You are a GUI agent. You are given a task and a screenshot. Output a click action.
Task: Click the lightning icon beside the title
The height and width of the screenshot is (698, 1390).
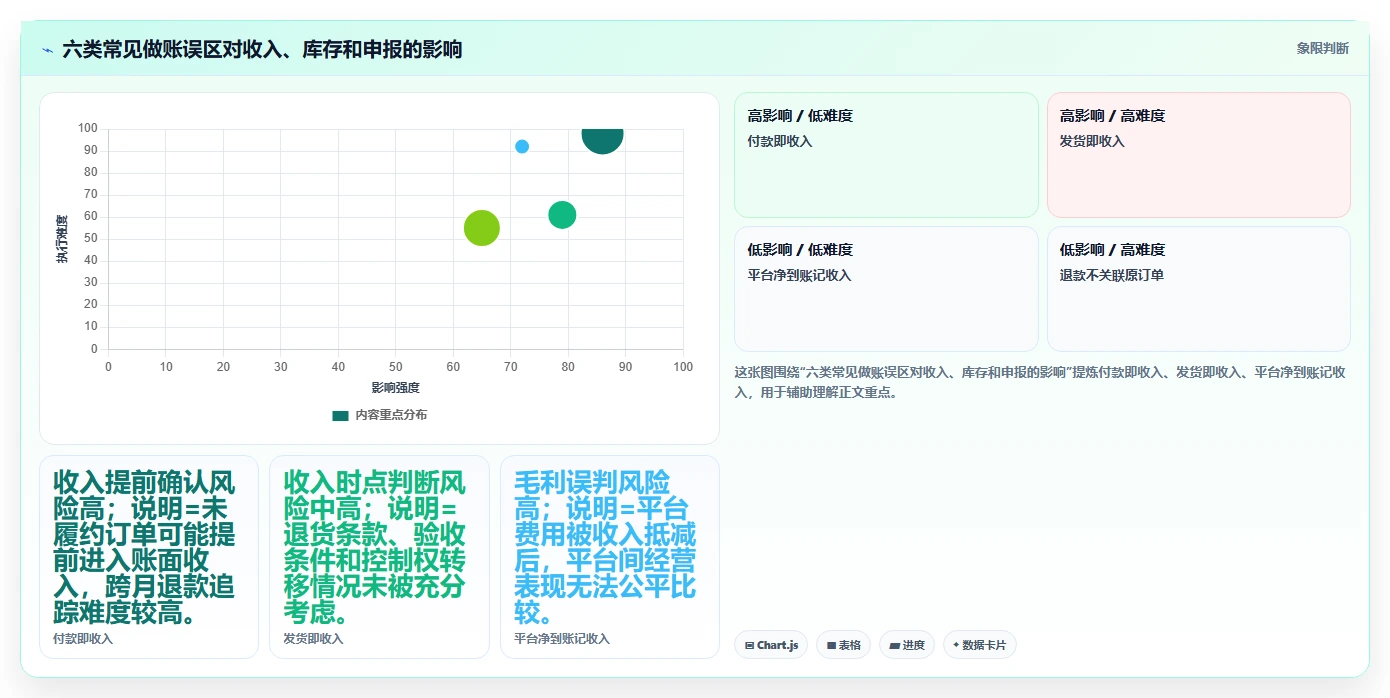(48, 50)
